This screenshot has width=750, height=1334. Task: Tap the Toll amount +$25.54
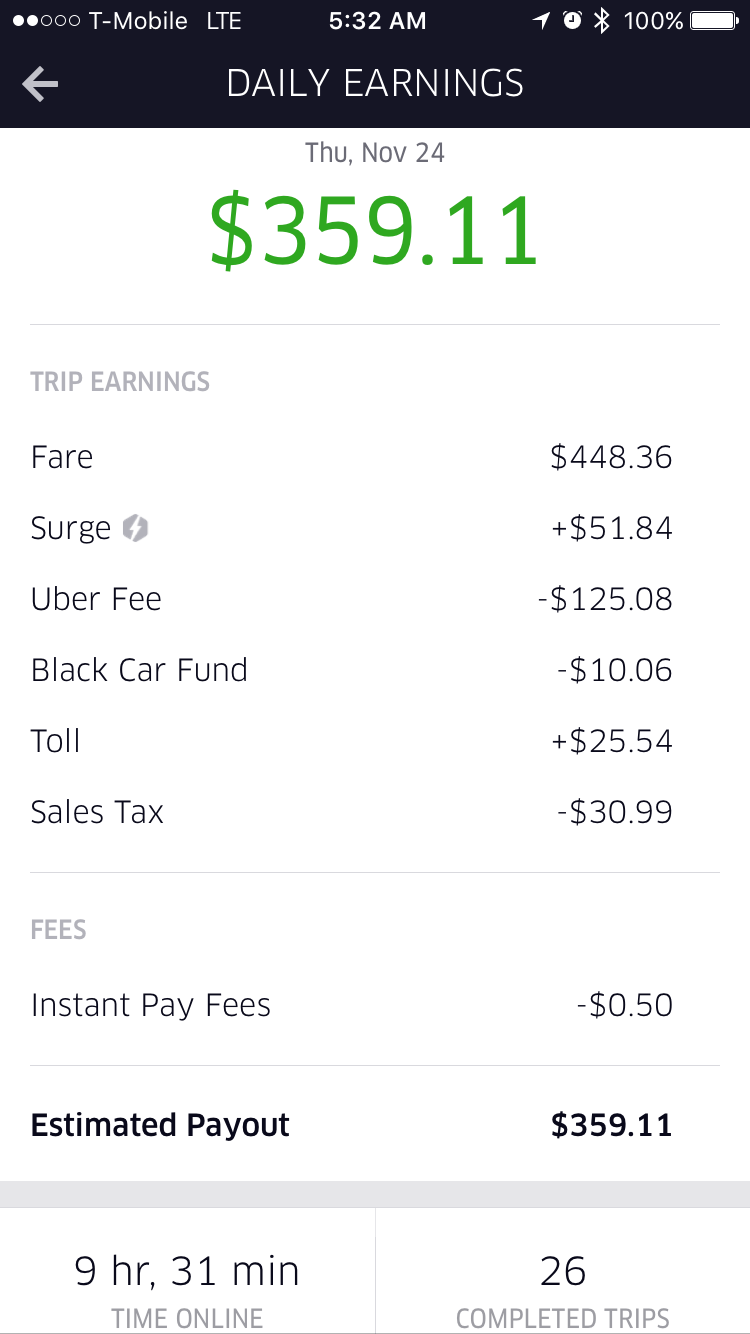pos(611,741)
